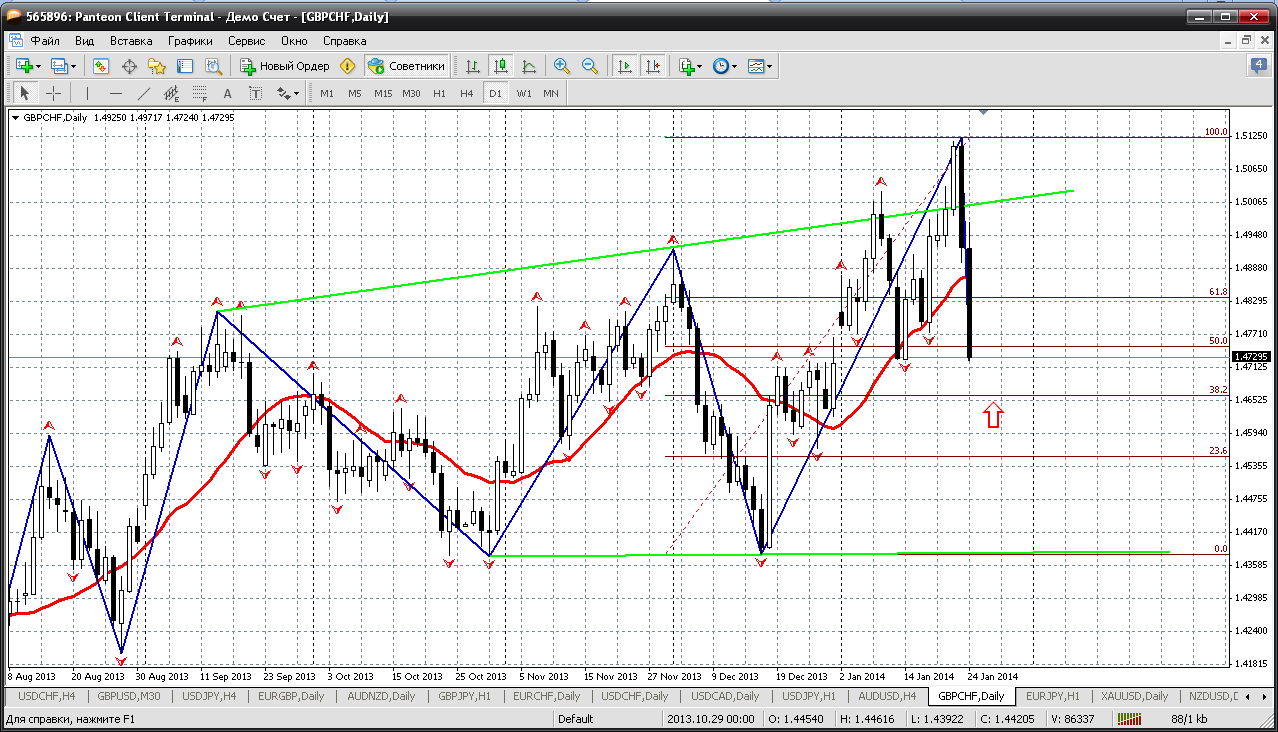The height and width of the screenshot is (732, 1278).
Task: Click the connection bars status icon
Action: click(x=1129, y=718)
